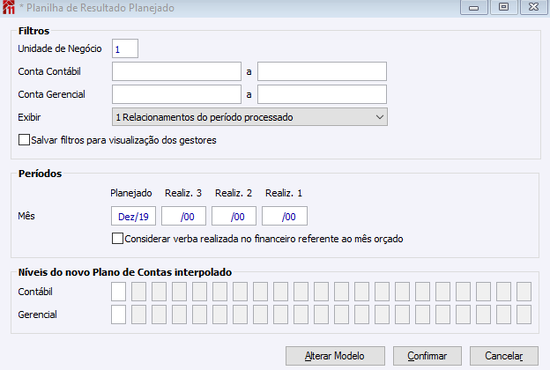Viewport: 550px width, 370px height.
Task: Click the first Gerencial level box
Action: (x=119, y=315)
